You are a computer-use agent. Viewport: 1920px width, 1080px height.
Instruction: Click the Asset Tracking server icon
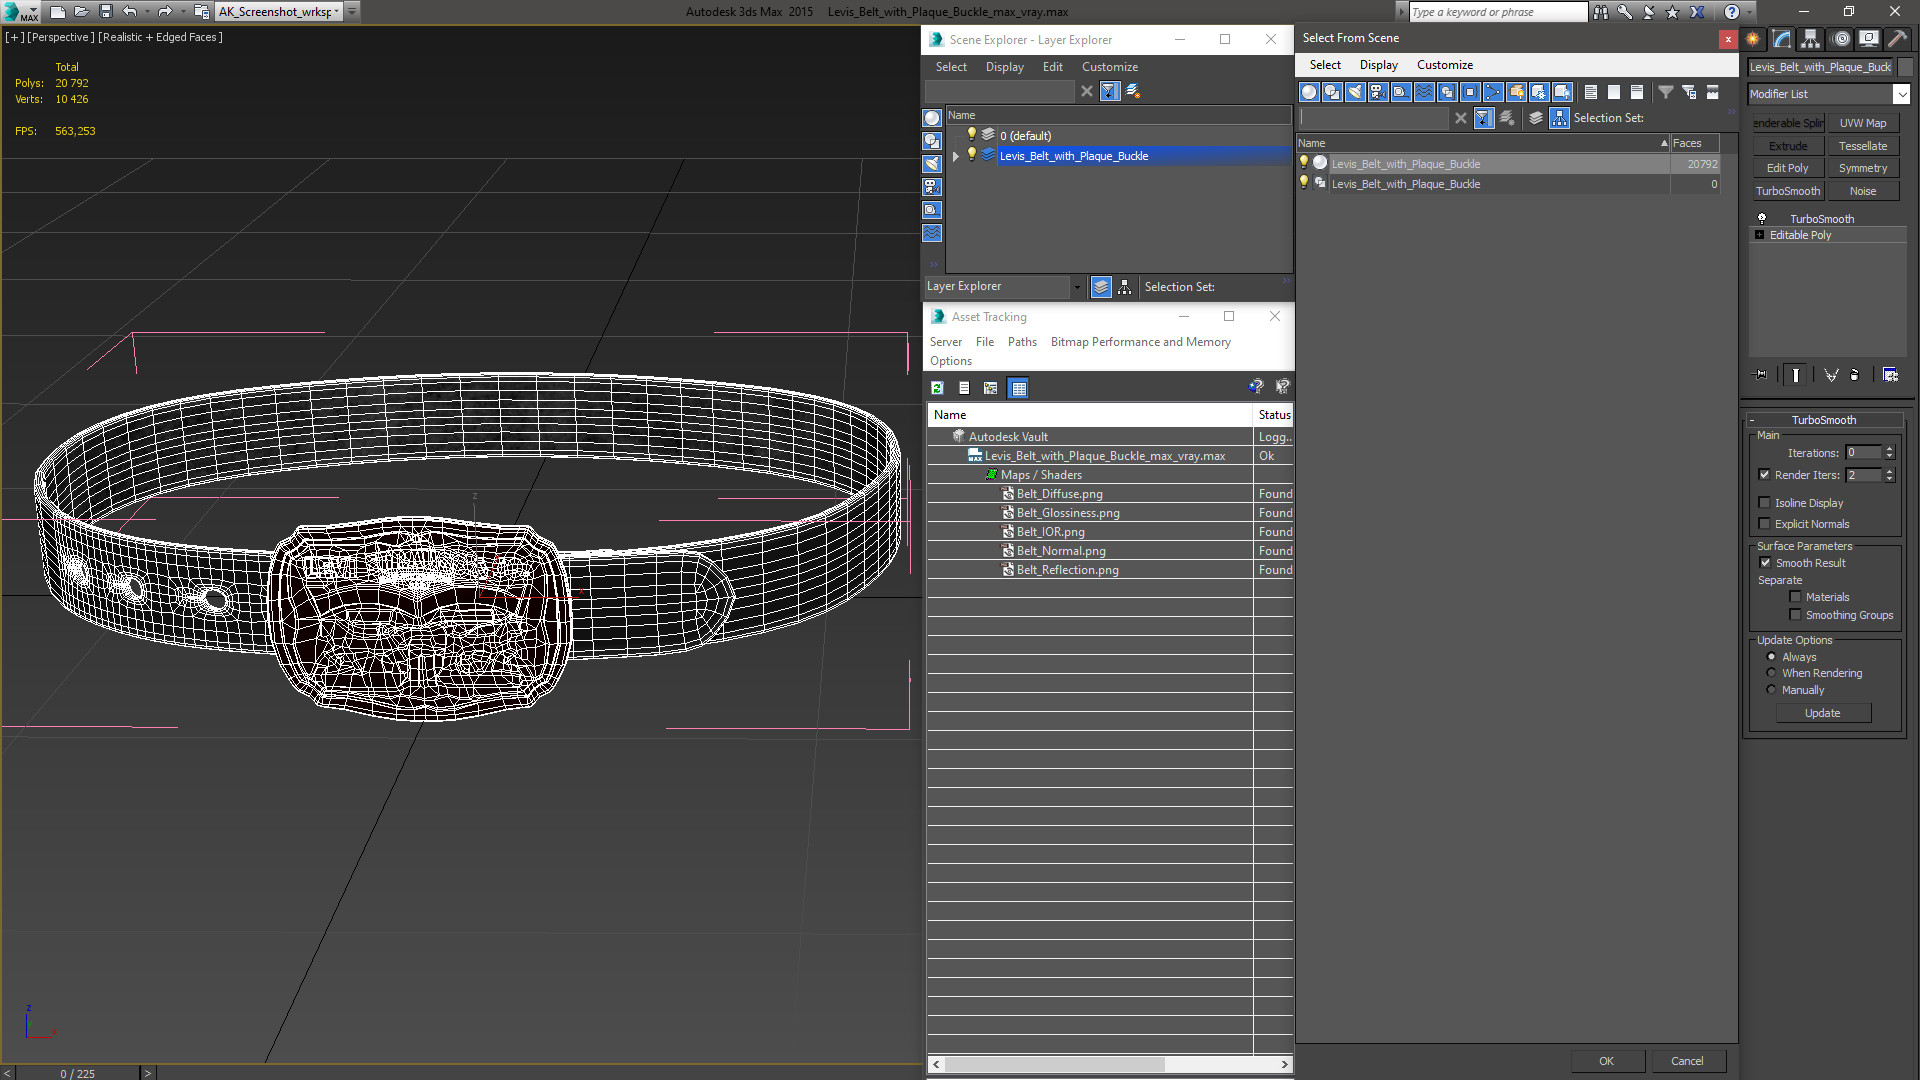point(945,340)
